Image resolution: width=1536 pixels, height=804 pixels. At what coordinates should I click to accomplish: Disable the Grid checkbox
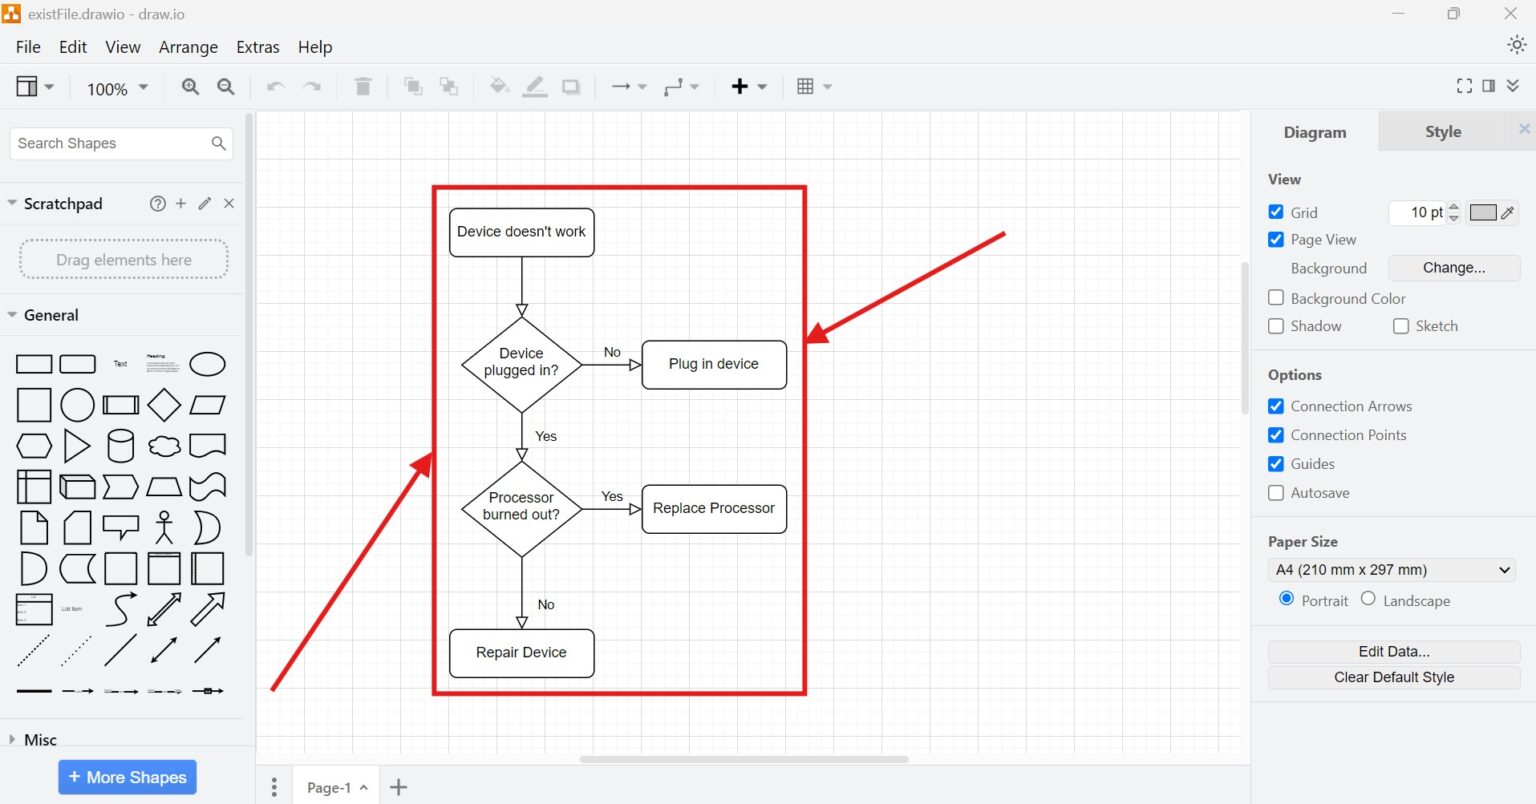click(x=1276, y=212)
